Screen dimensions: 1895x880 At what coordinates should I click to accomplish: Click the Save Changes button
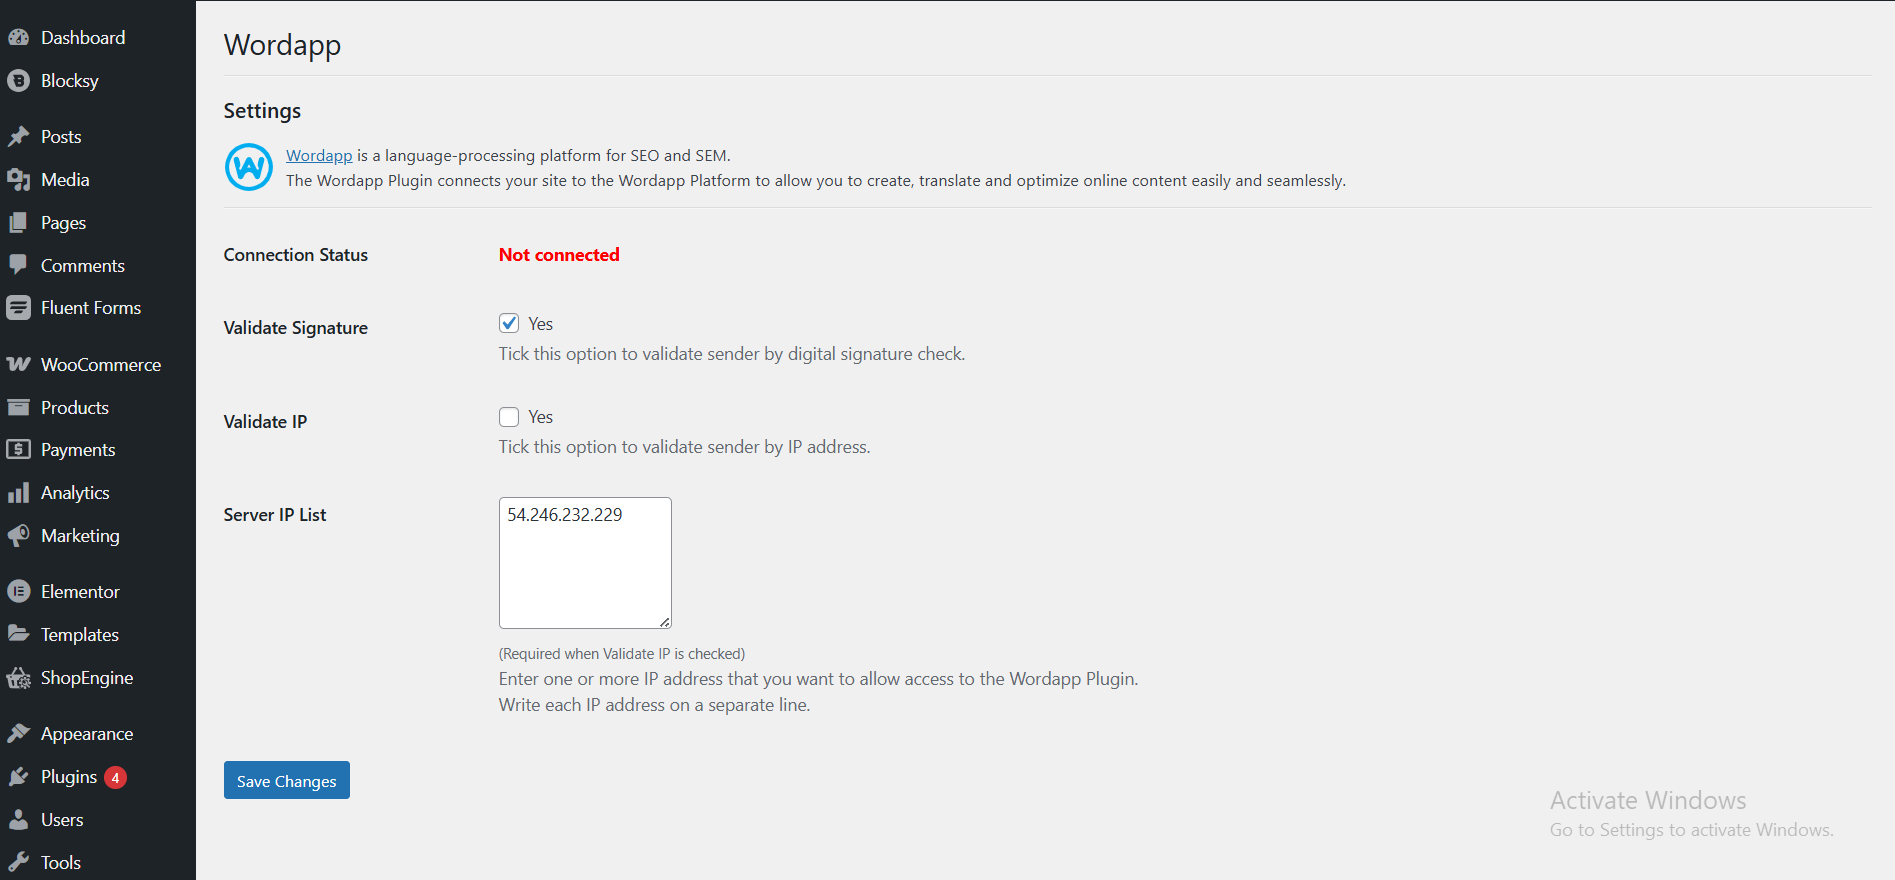point(287,780)
